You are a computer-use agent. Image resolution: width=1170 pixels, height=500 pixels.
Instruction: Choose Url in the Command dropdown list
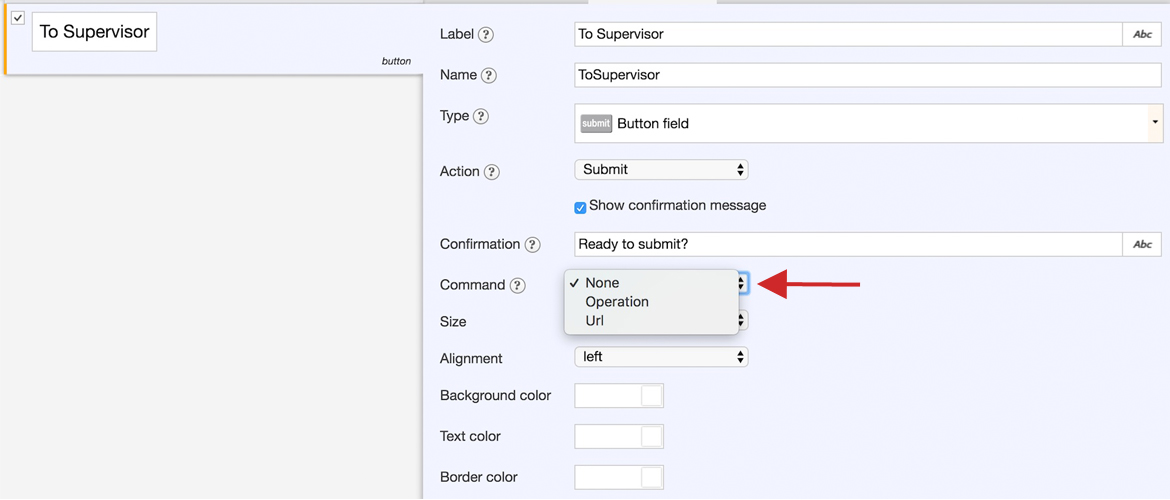click(x=595, y=321)
